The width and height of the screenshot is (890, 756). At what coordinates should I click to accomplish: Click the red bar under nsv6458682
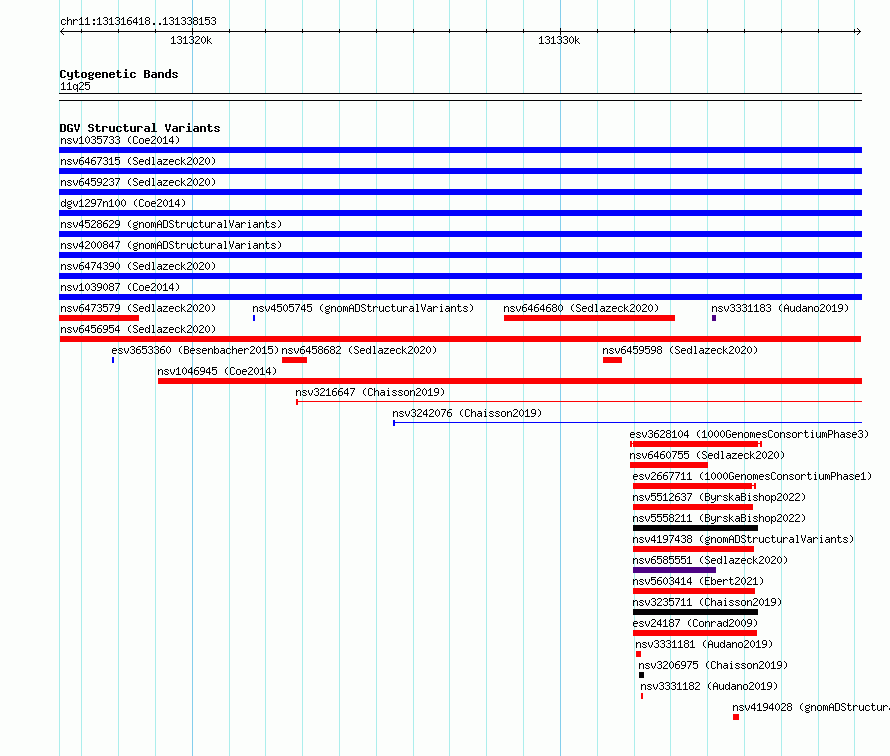[x=294, y=360]
